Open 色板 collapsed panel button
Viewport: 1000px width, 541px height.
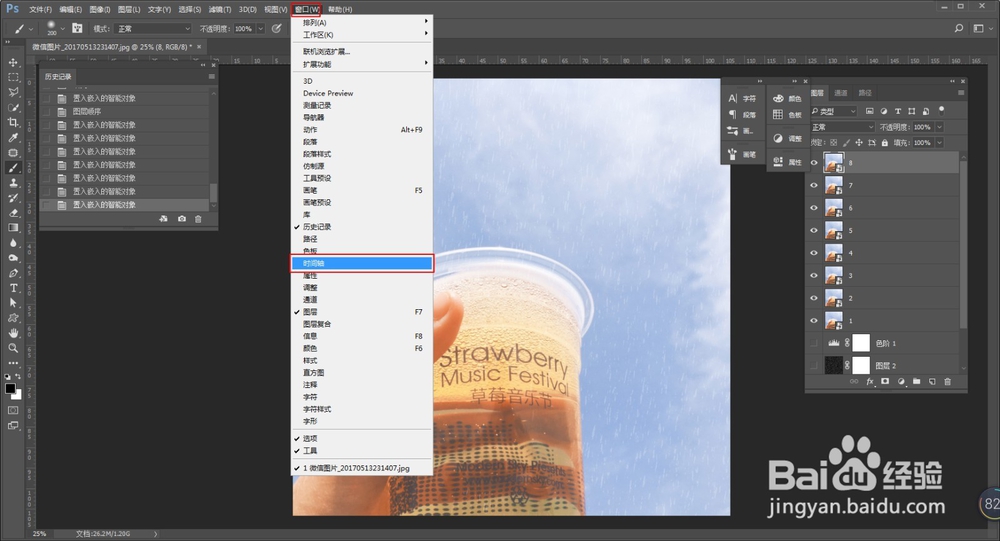(787, 115)
